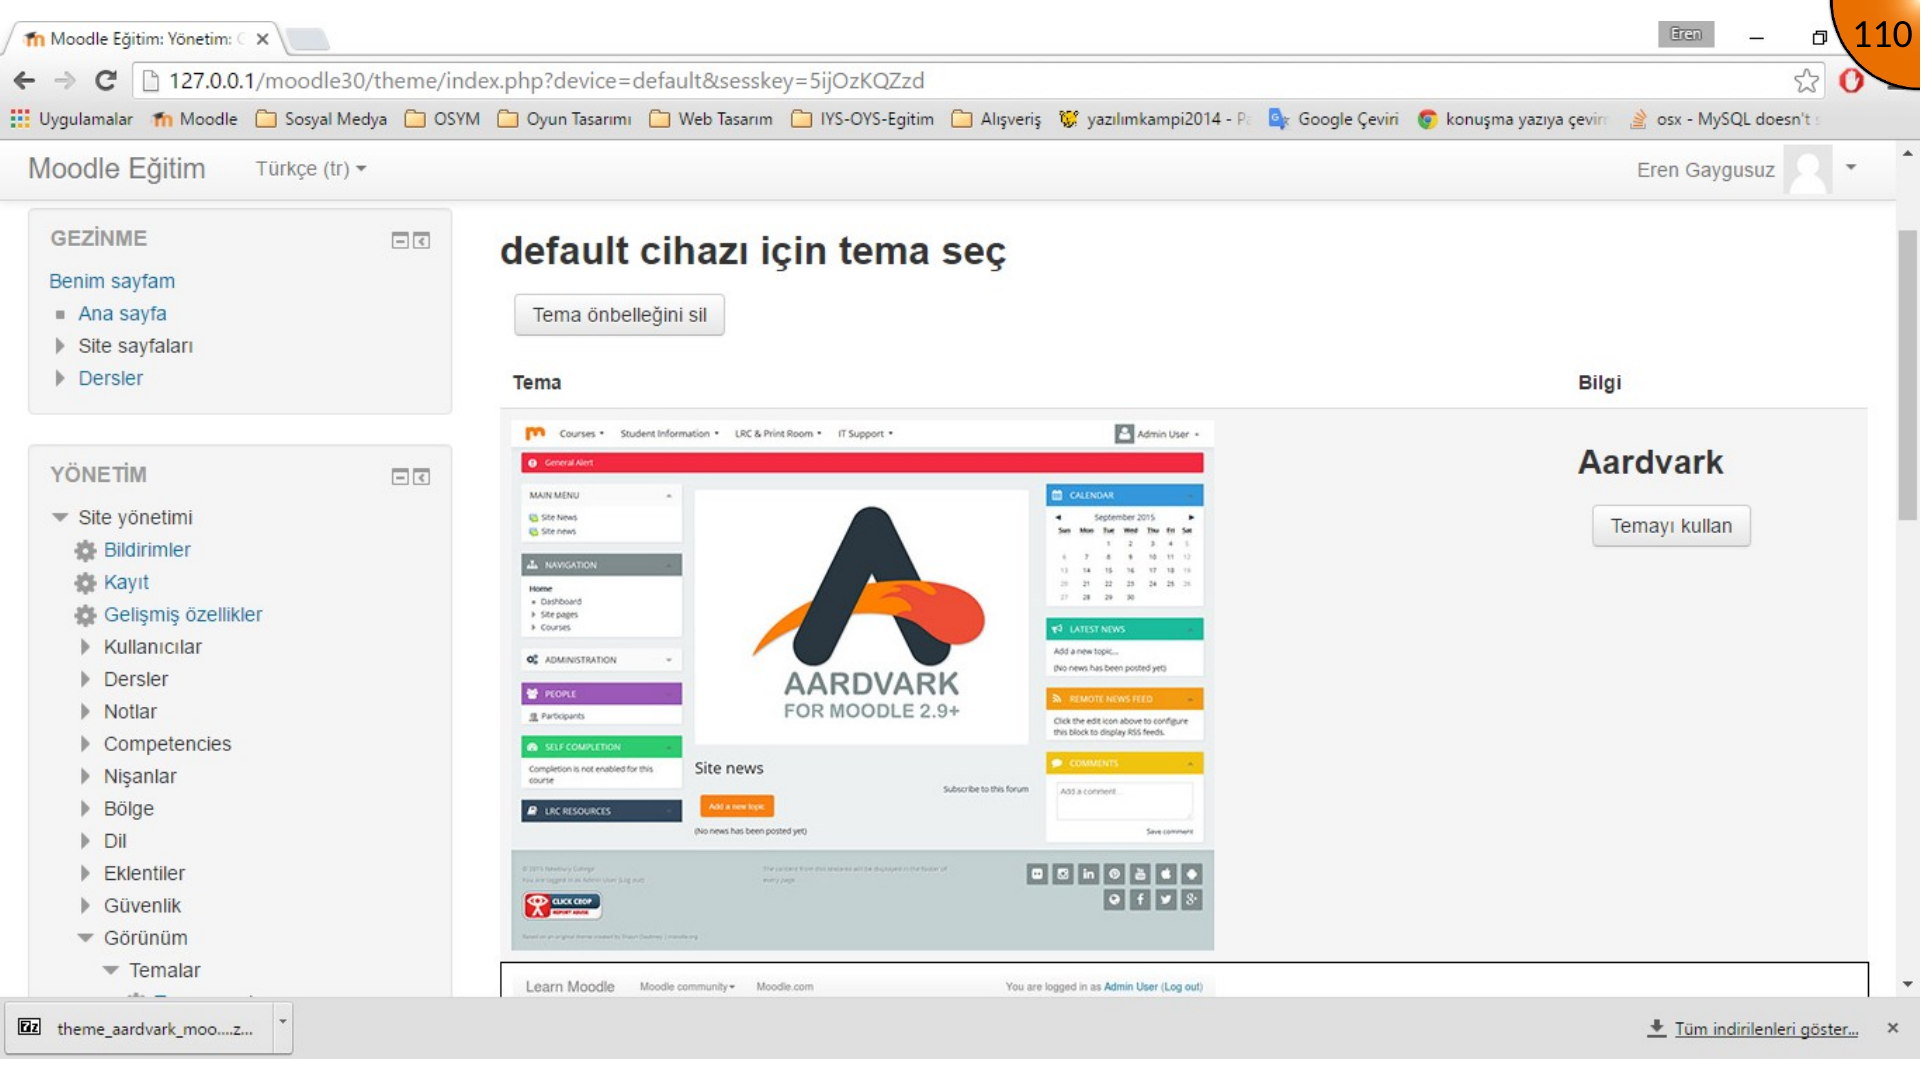Open the IYS-OYS-Egitim bookmark folder
This screenshot has width=1921, height=1080.
pos(863,119)
